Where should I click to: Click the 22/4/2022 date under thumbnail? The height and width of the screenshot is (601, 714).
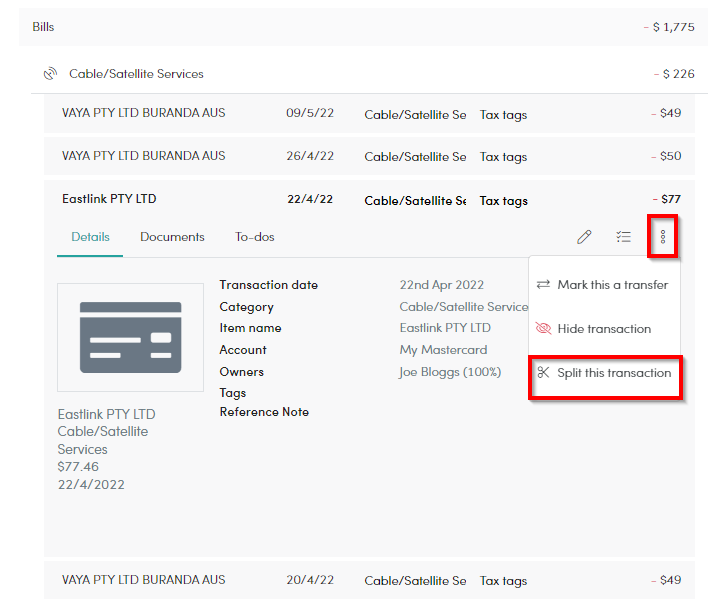pos(91,484)
